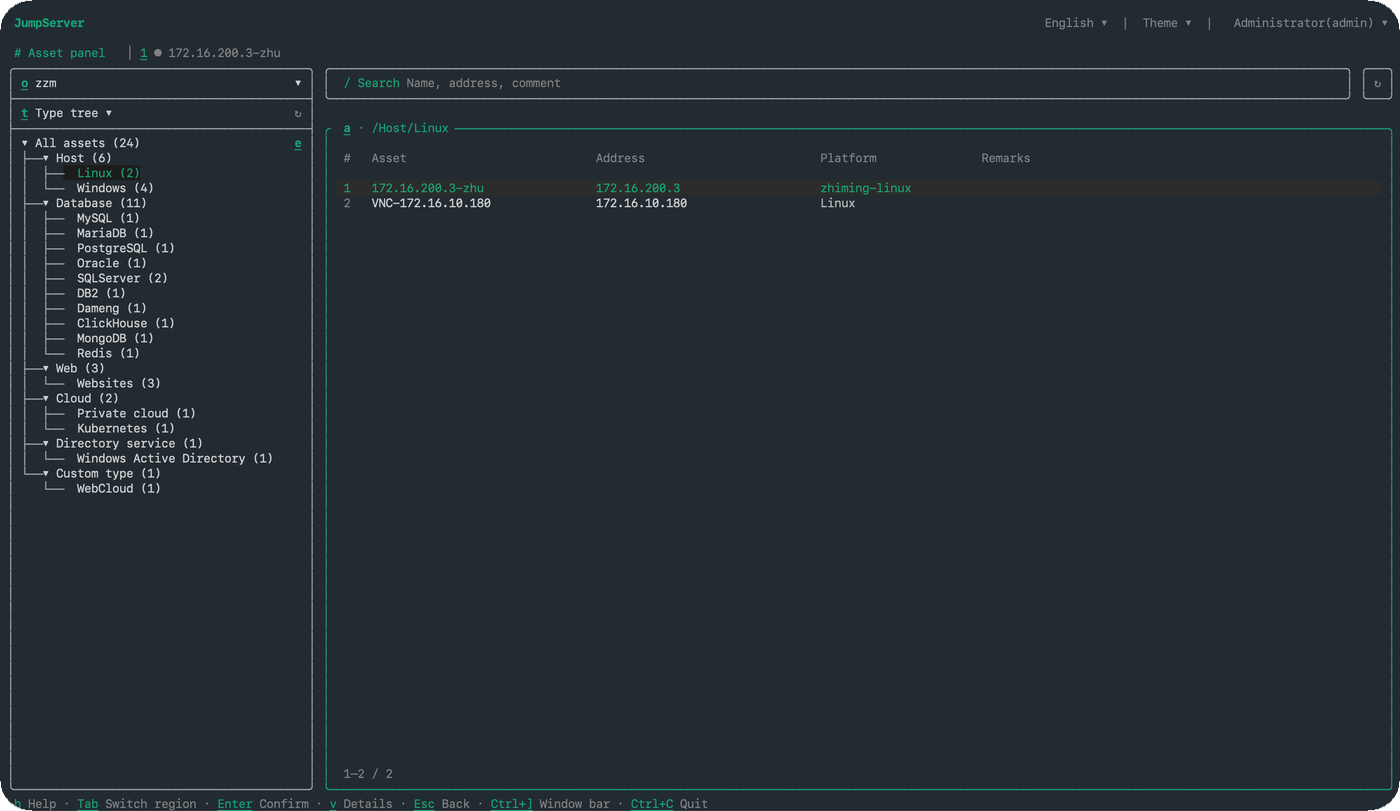Image resolution: width=1400 pixels, height=811 pixels.
Task: Click Enter Confirm hint in footer
Action: tap(264, 804)
